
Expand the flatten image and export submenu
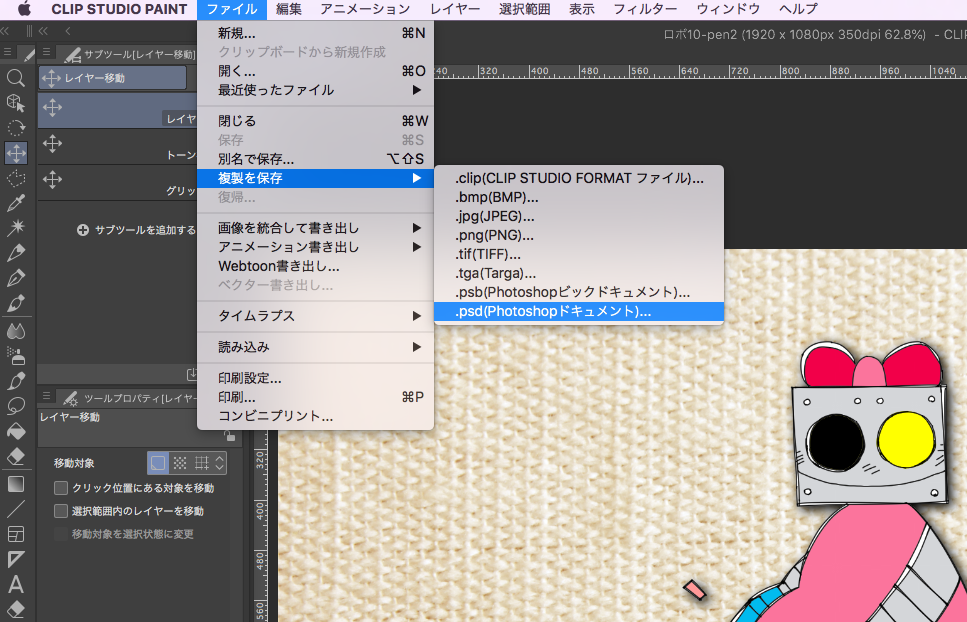coord(315,228)
